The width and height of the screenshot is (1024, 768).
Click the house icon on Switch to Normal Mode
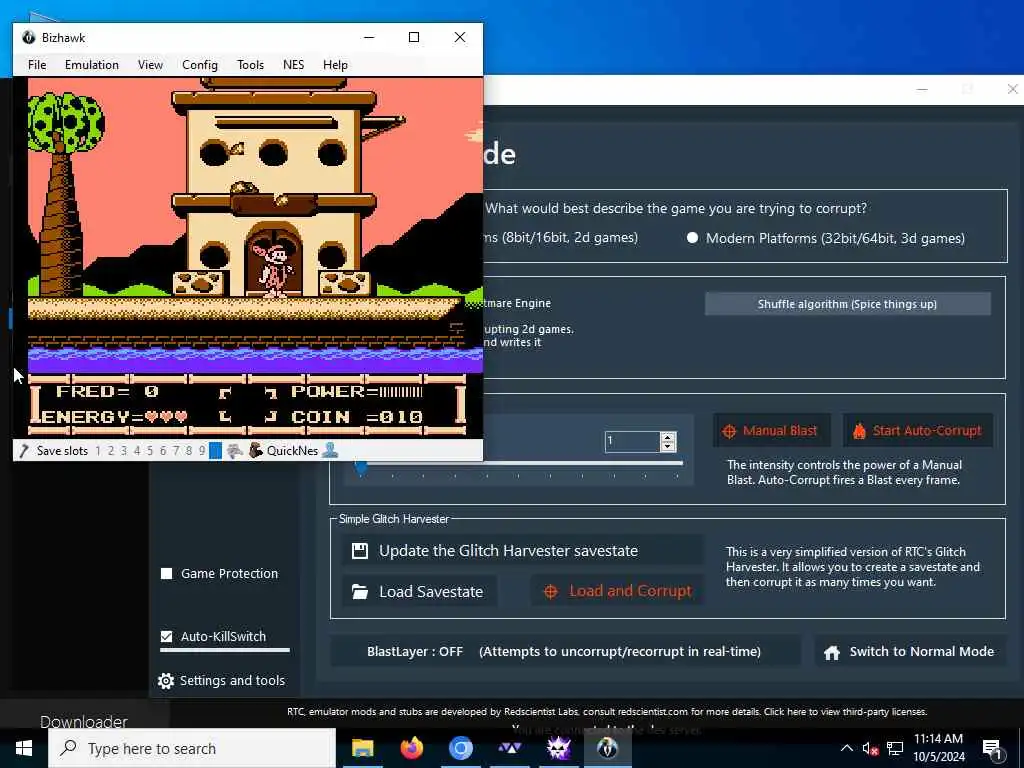[831, 652]
